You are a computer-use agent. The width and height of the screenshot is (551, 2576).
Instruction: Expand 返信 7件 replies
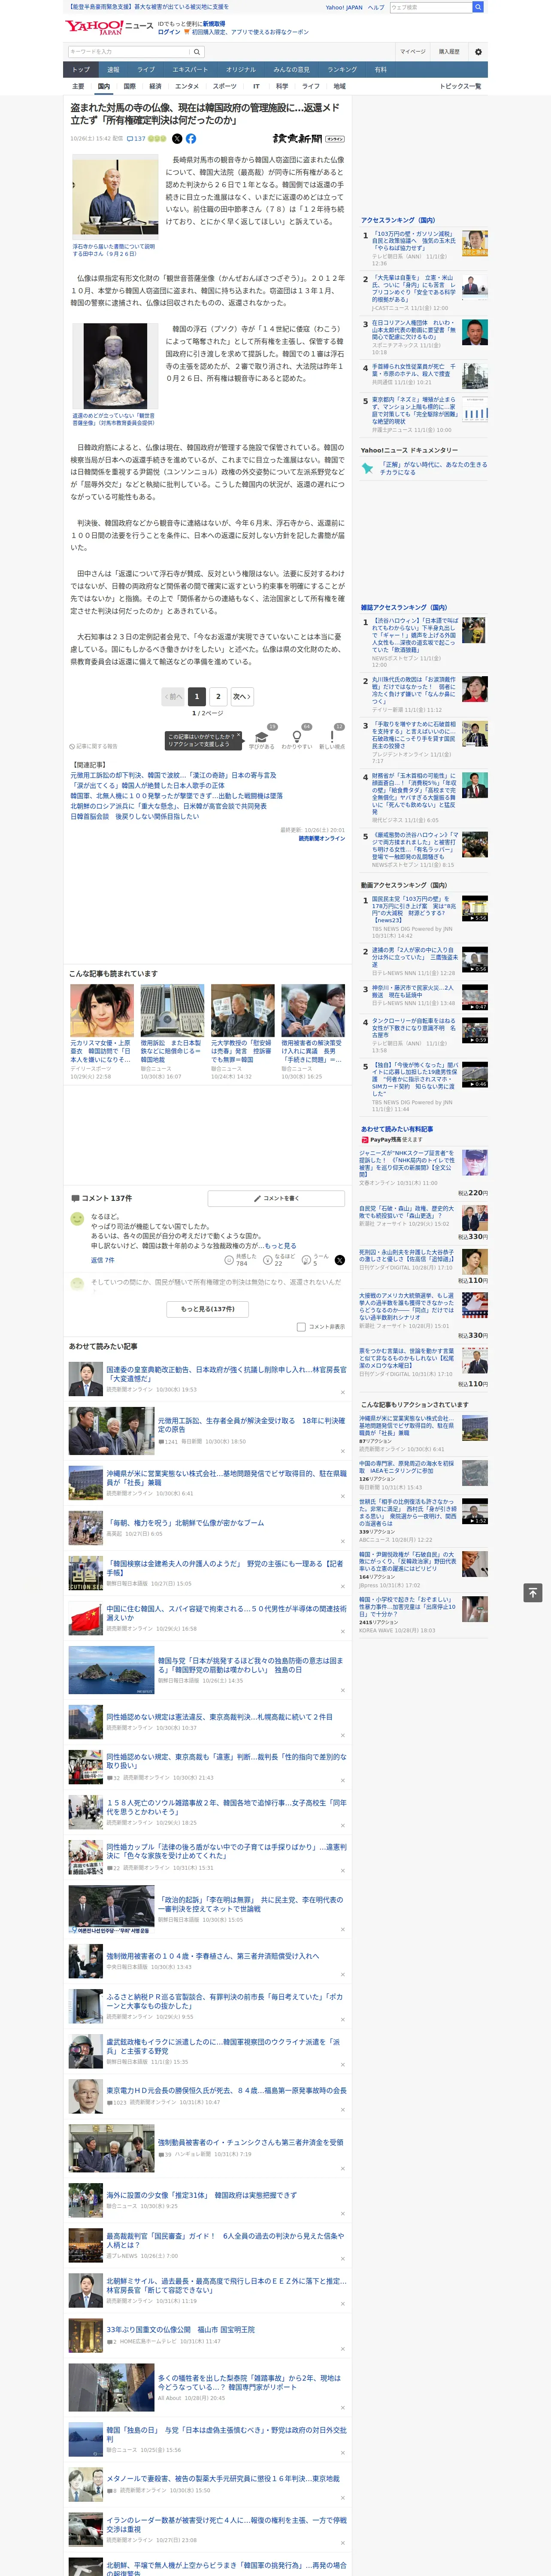(x=102, y=1260)
